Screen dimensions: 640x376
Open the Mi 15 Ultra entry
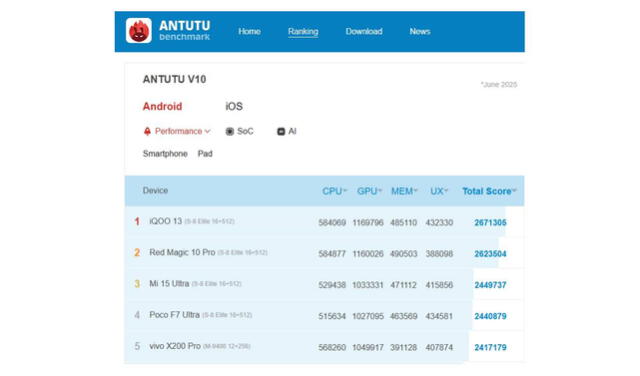tap(169, 284)
